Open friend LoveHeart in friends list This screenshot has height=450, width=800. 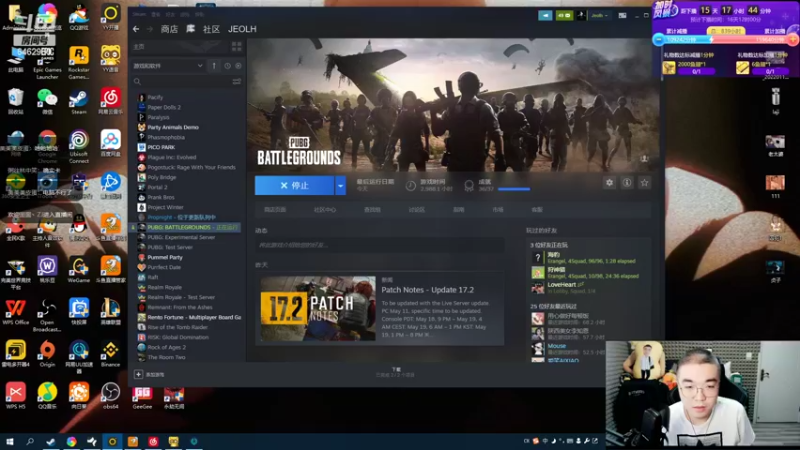(561, 285)
